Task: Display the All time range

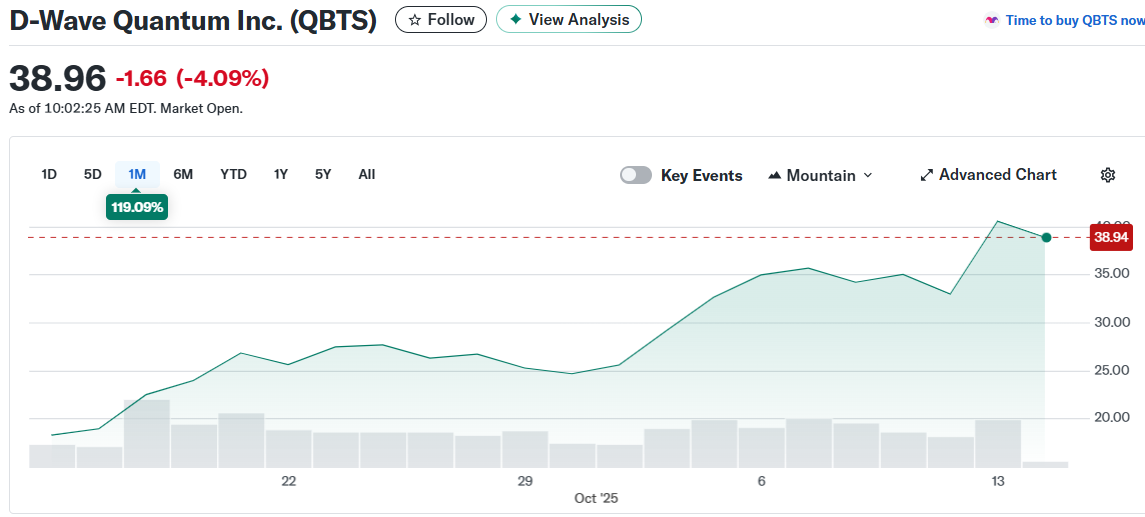Action: tap(367, 174)
